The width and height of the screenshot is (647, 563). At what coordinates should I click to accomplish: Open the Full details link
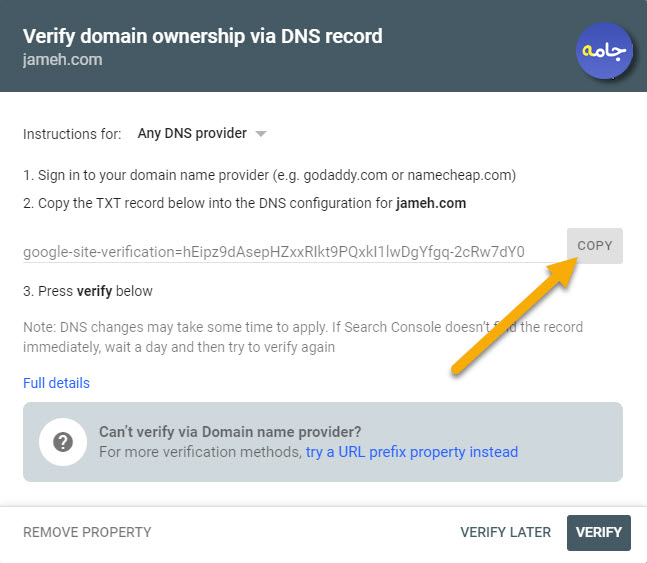point(56,383)
